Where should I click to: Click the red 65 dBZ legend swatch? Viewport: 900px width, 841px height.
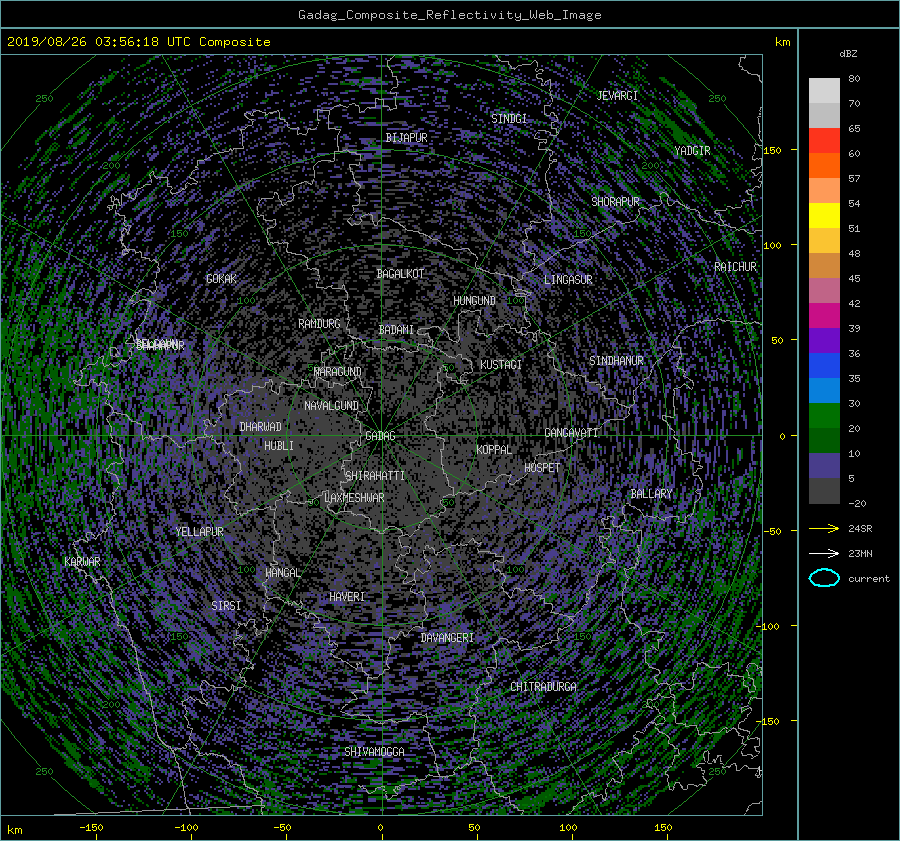pos(824,140)
